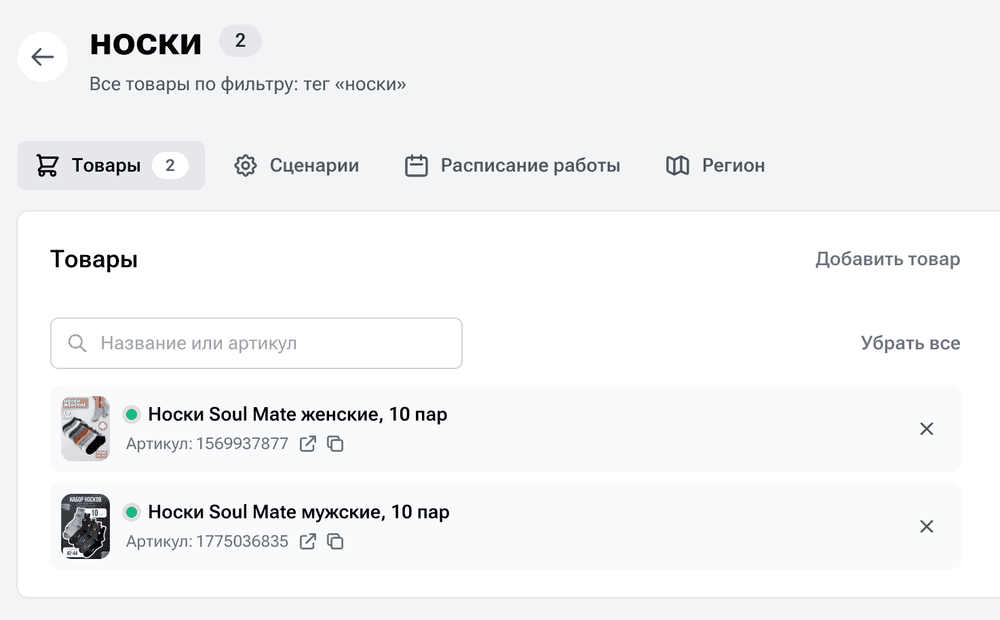Click text Артикул: 1775036835
The image size is (1000, 620).
click(207, 542)
